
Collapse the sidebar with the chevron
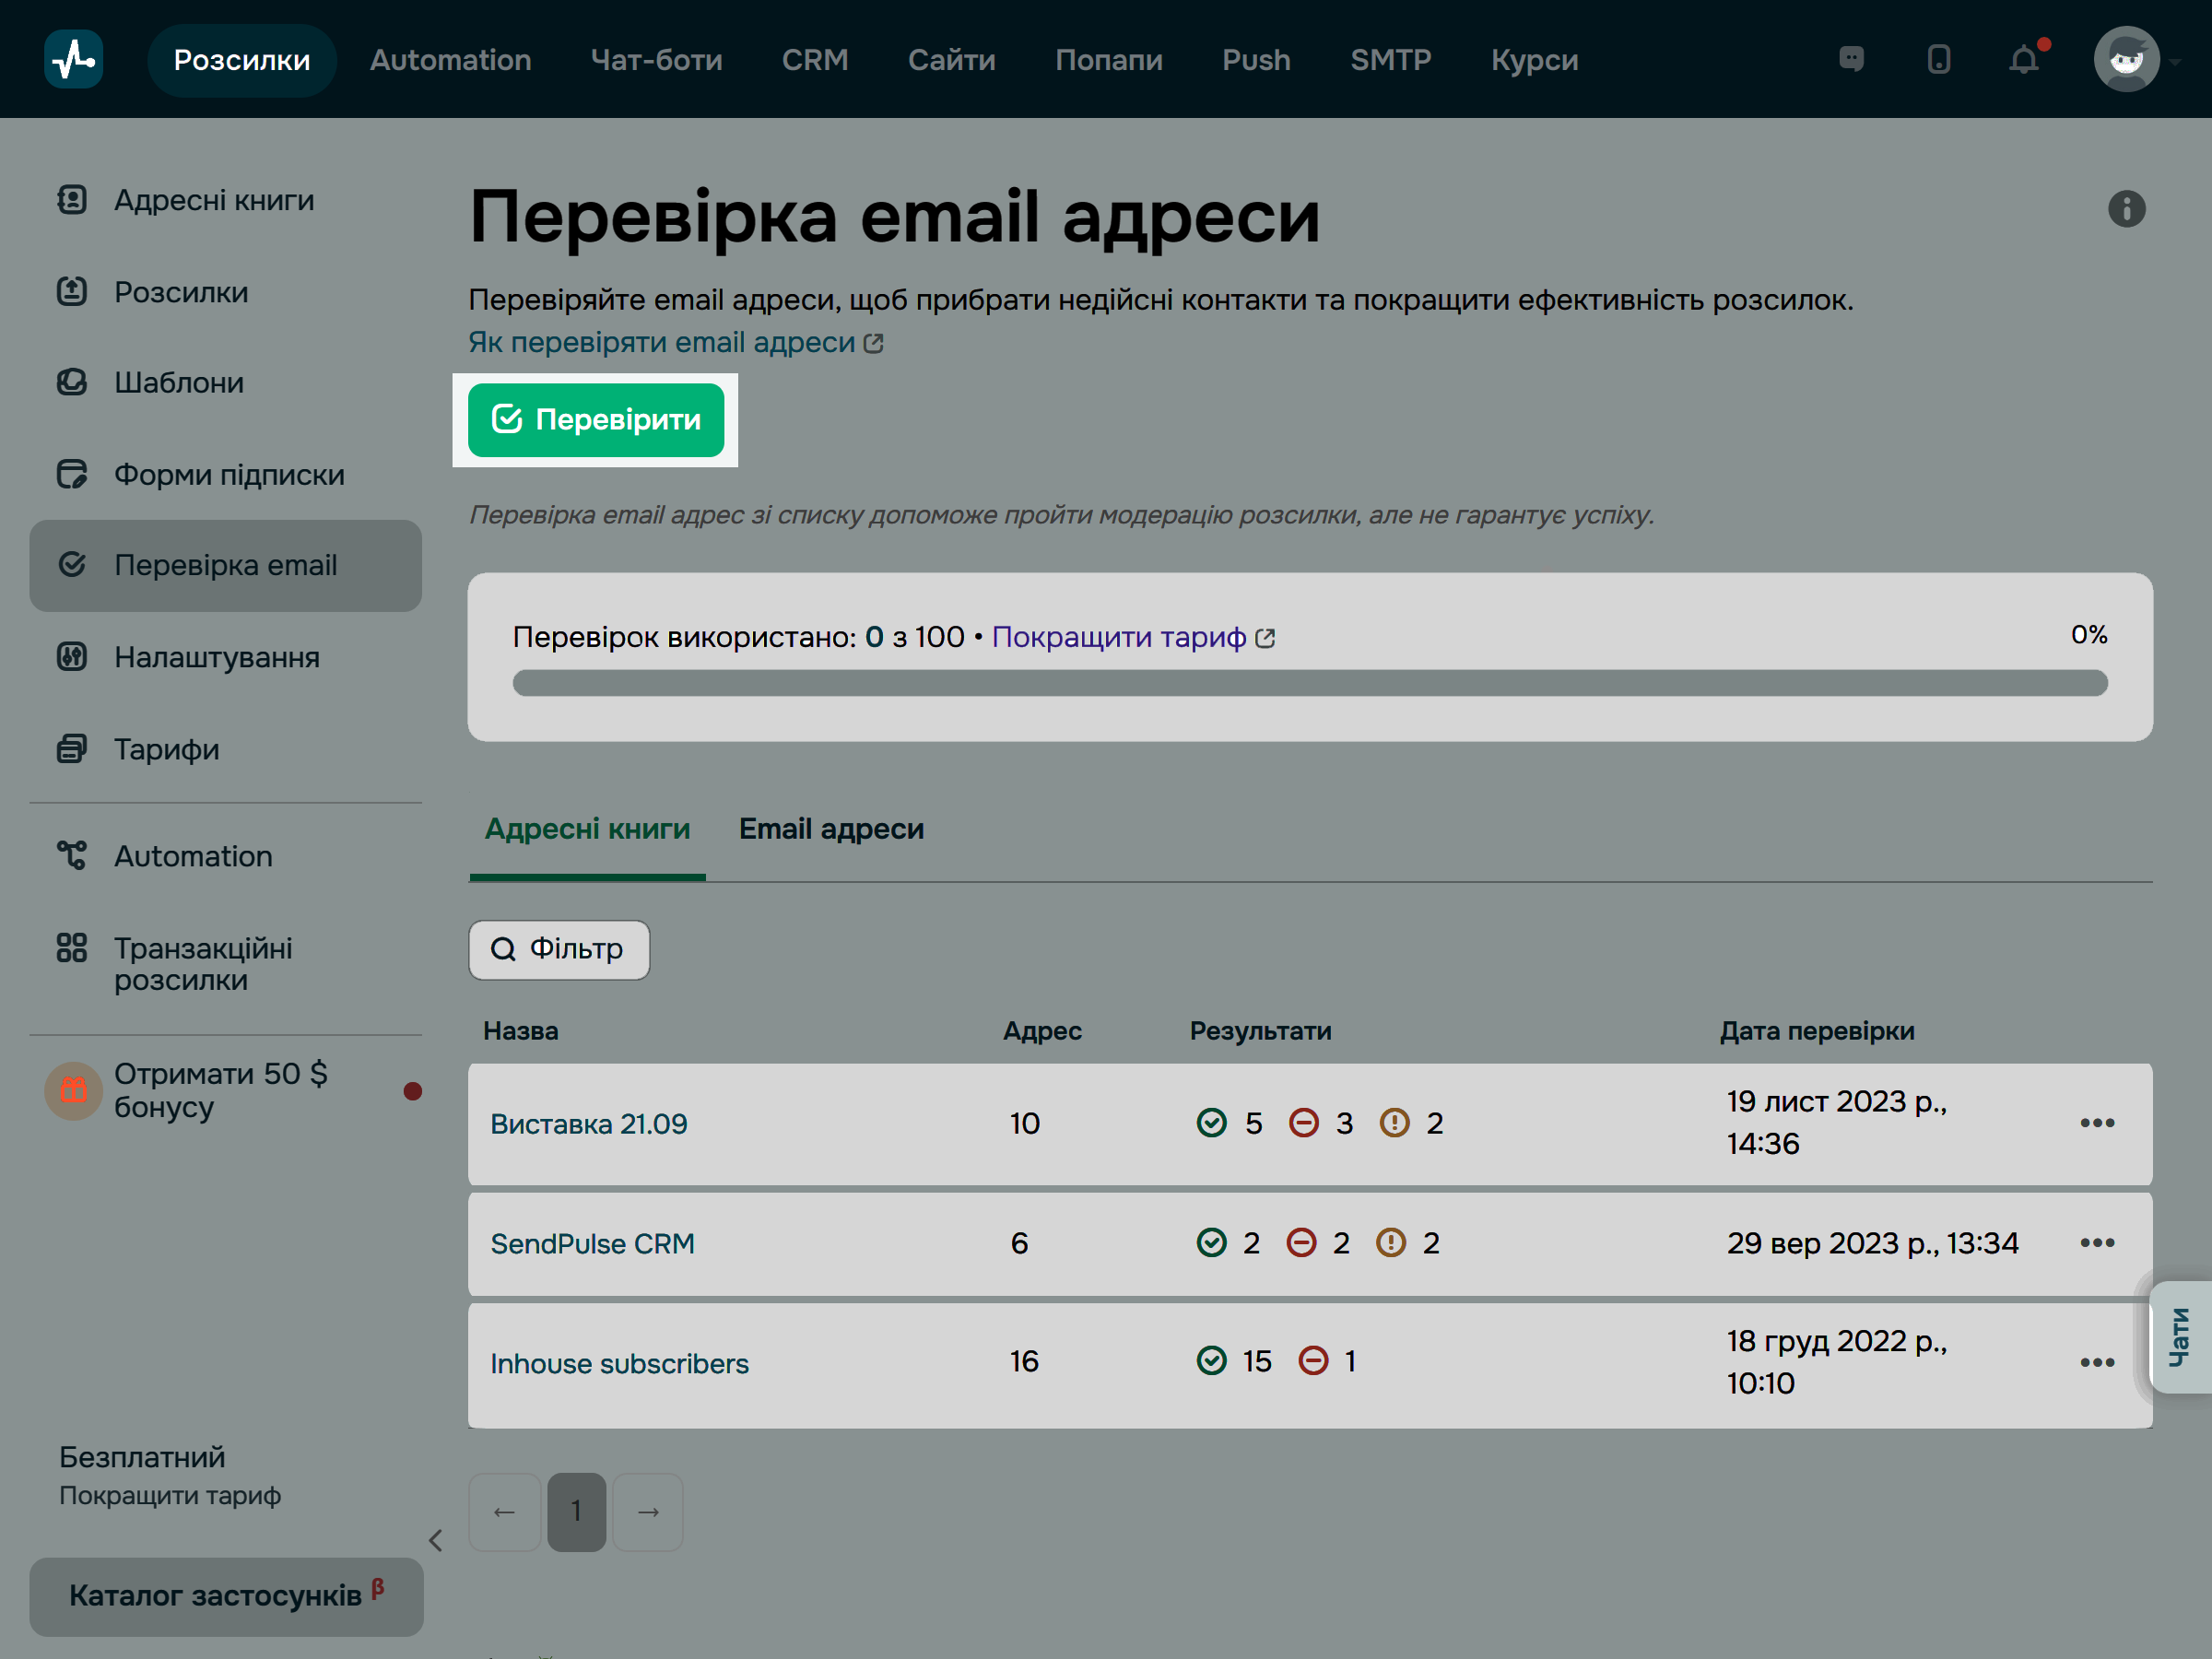pyautogui.click(x=436, y=1541)
